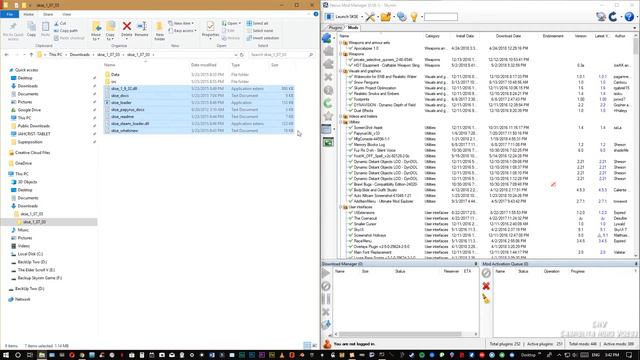The height and width of the screenshot is (360, 640).
Task: Click the delete mod X icon in the Nexus sidebar
Action: 328,77
